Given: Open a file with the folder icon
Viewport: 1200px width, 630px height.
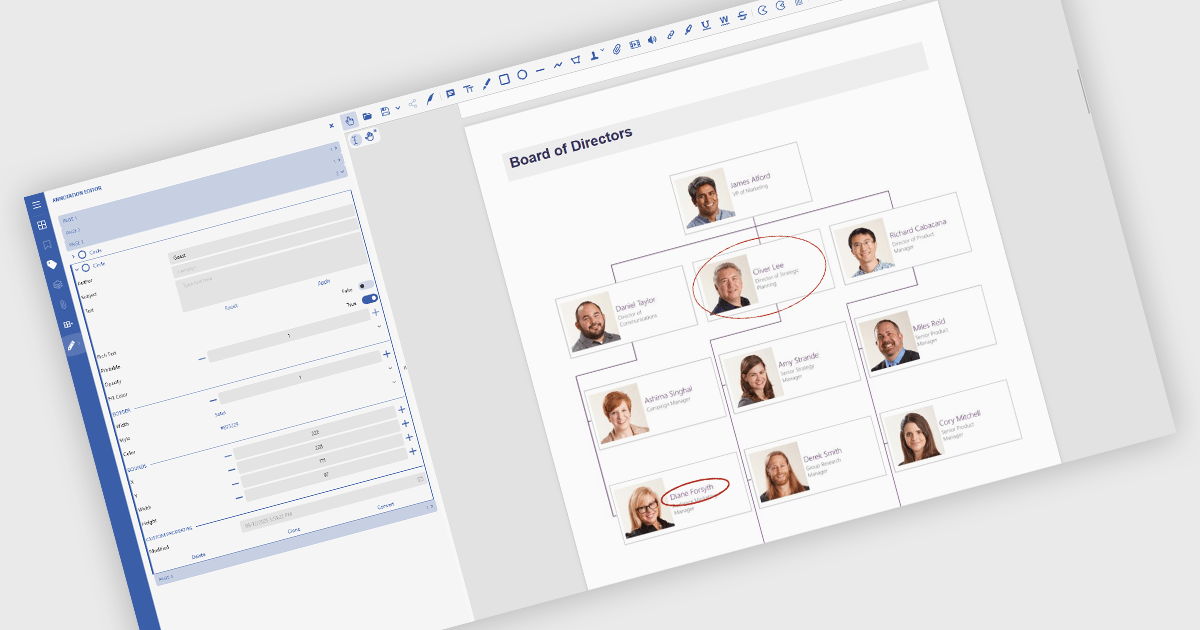Looking at the screenshot, I should (x=368, y=116).
